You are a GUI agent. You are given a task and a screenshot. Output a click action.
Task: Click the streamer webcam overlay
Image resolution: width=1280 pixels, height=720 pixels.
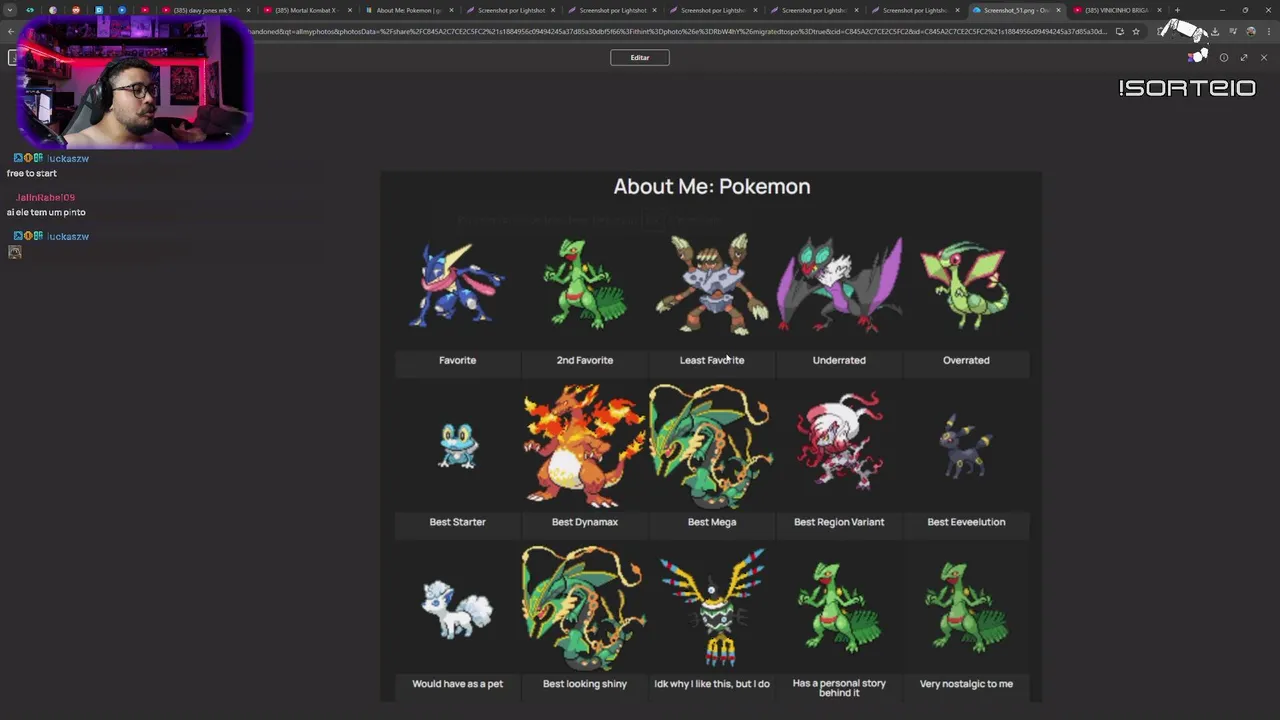pyautogui.click(x=134, y=83)
